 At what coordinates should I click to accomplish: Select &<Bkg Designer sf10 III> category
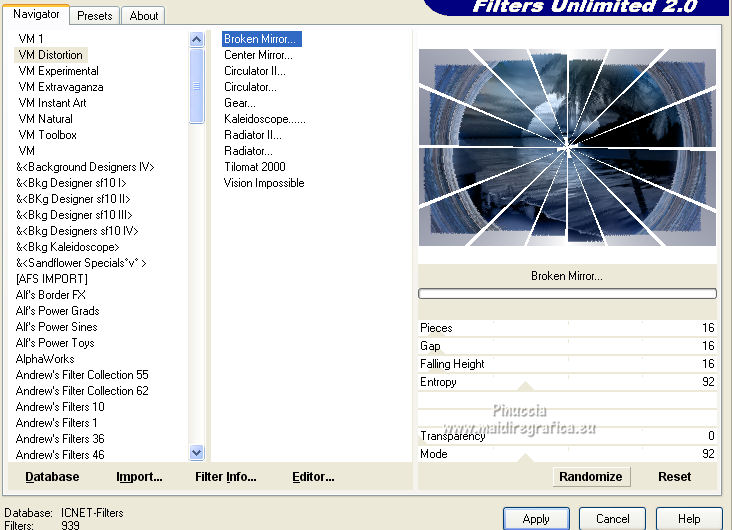tap(74, 215)
